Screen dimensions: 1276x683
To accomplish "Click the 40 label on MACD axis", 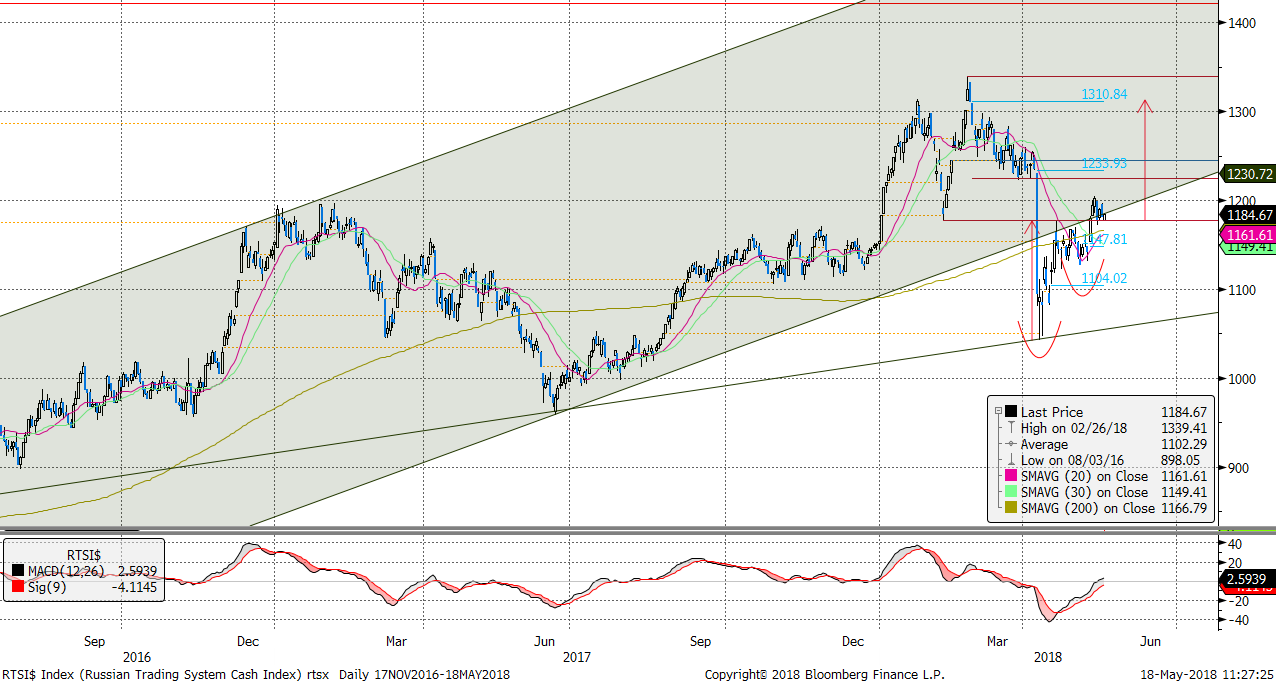I will click(x=1236, y=544).
